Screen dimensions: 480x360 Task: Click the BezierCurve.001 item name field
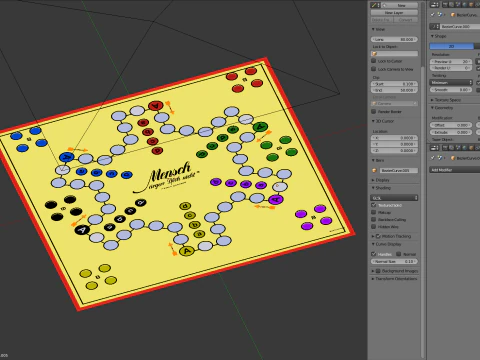point(398,170)
